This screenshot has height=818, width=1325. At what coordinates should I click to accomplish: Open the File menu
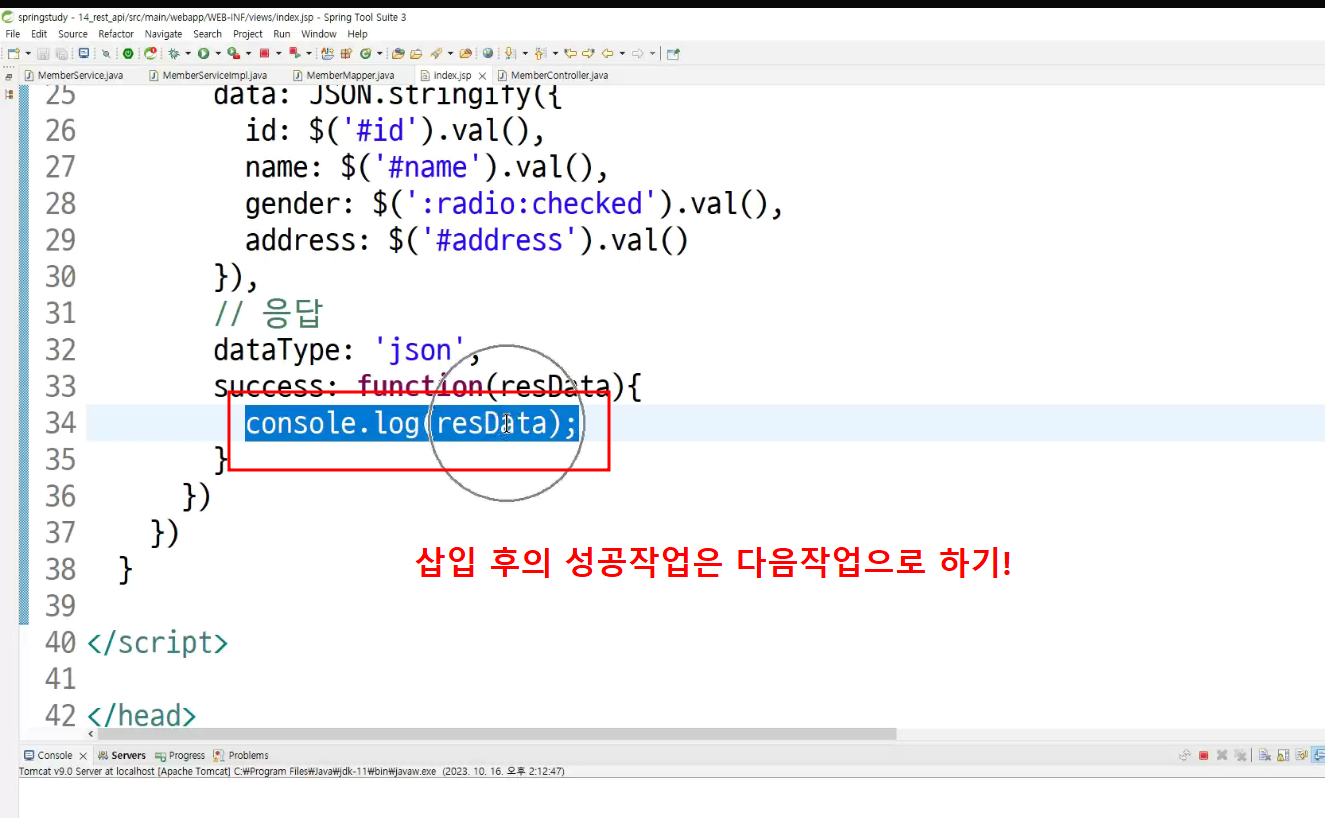coord(13,34)
